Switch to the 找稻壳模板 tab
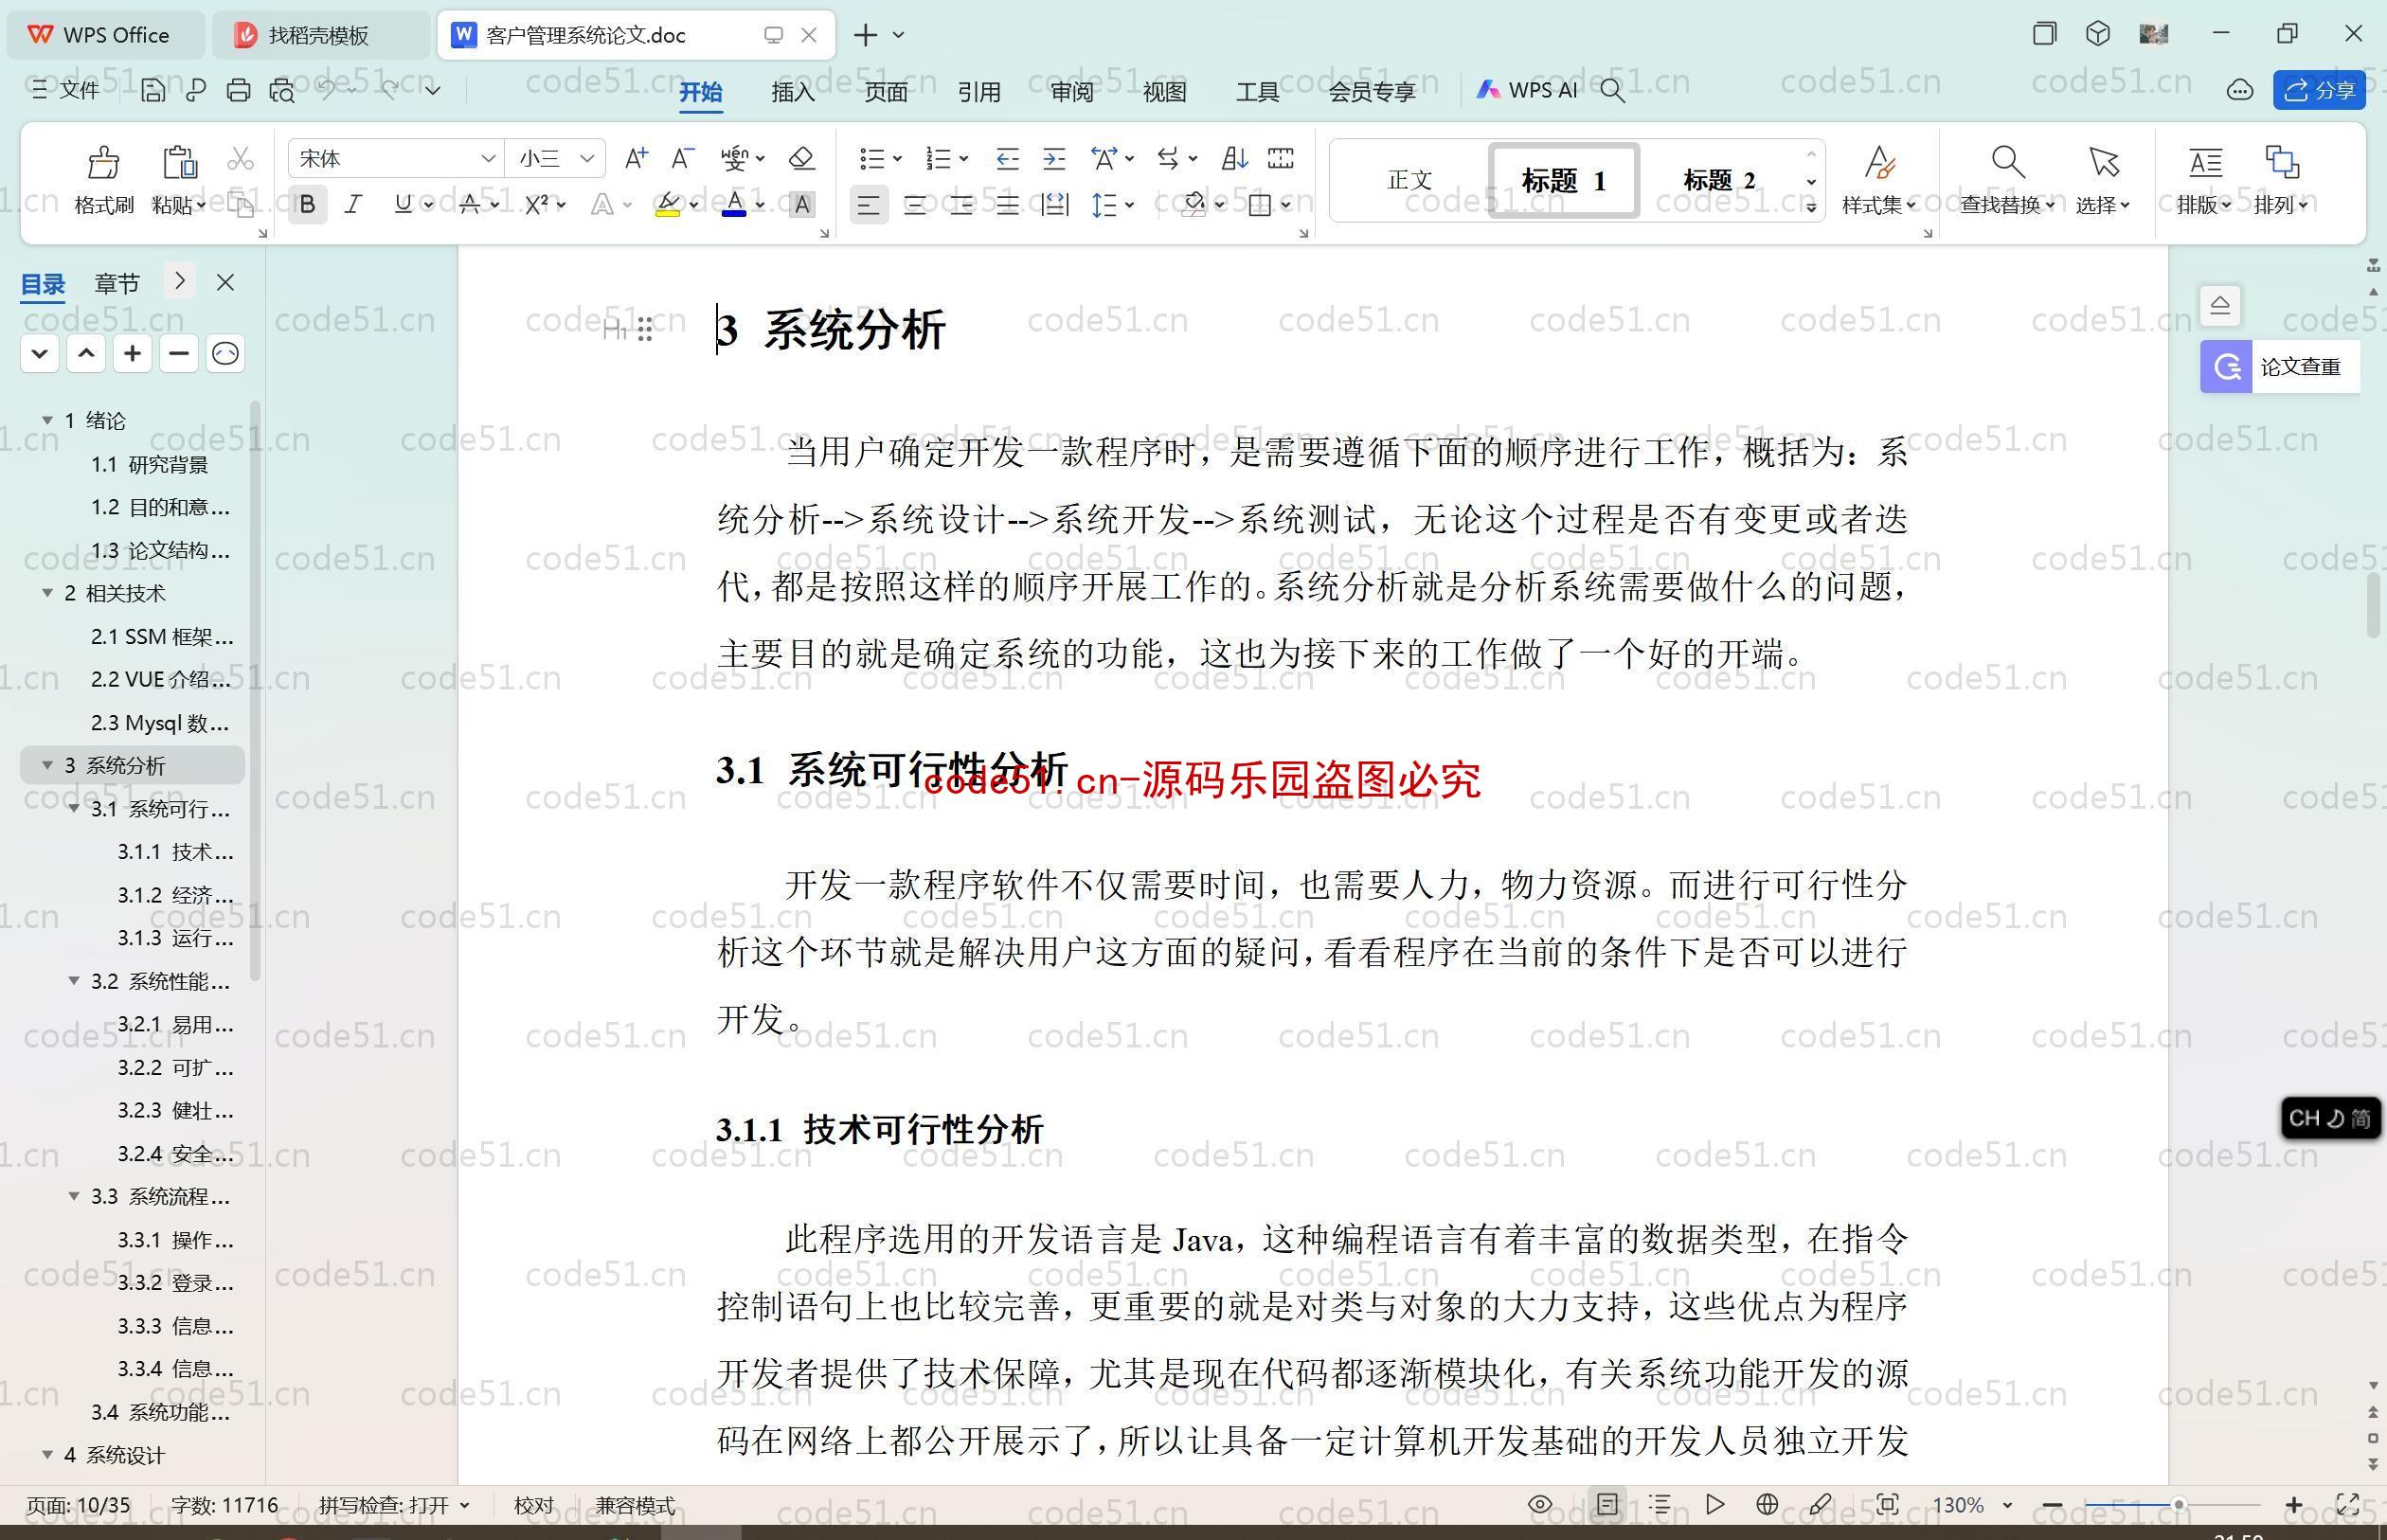Viewport: 2387px width, 1540px height. click(319, 35)
